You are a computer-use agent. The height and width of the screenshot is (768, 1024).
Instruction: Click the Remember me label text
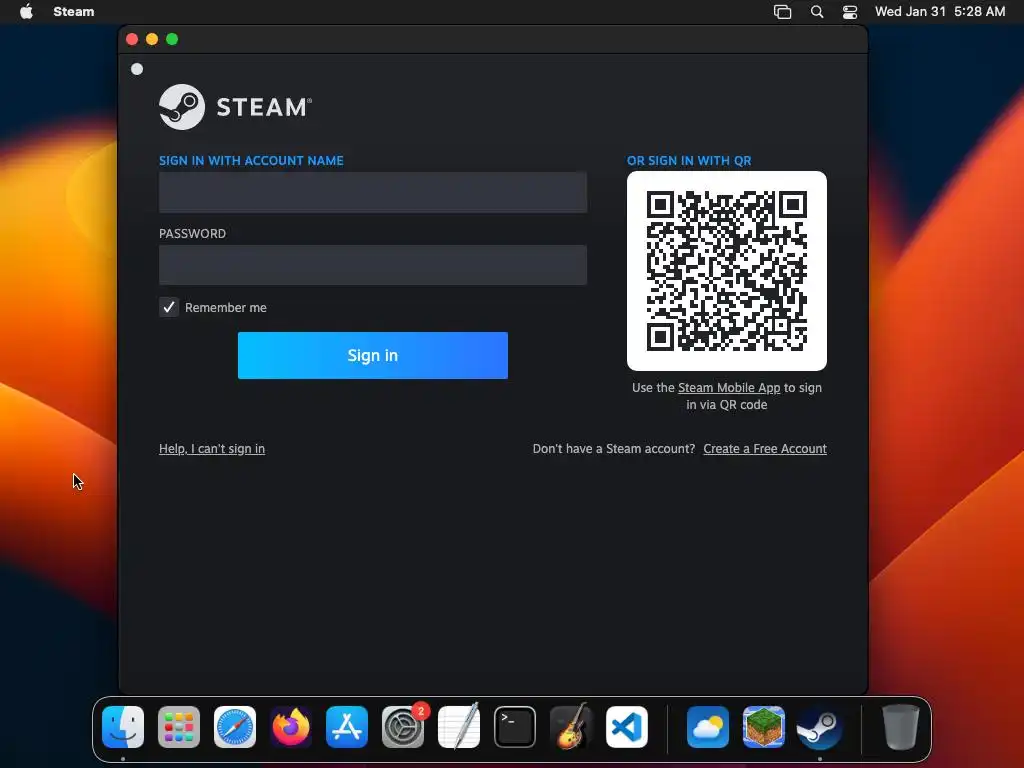coord(226,308)
